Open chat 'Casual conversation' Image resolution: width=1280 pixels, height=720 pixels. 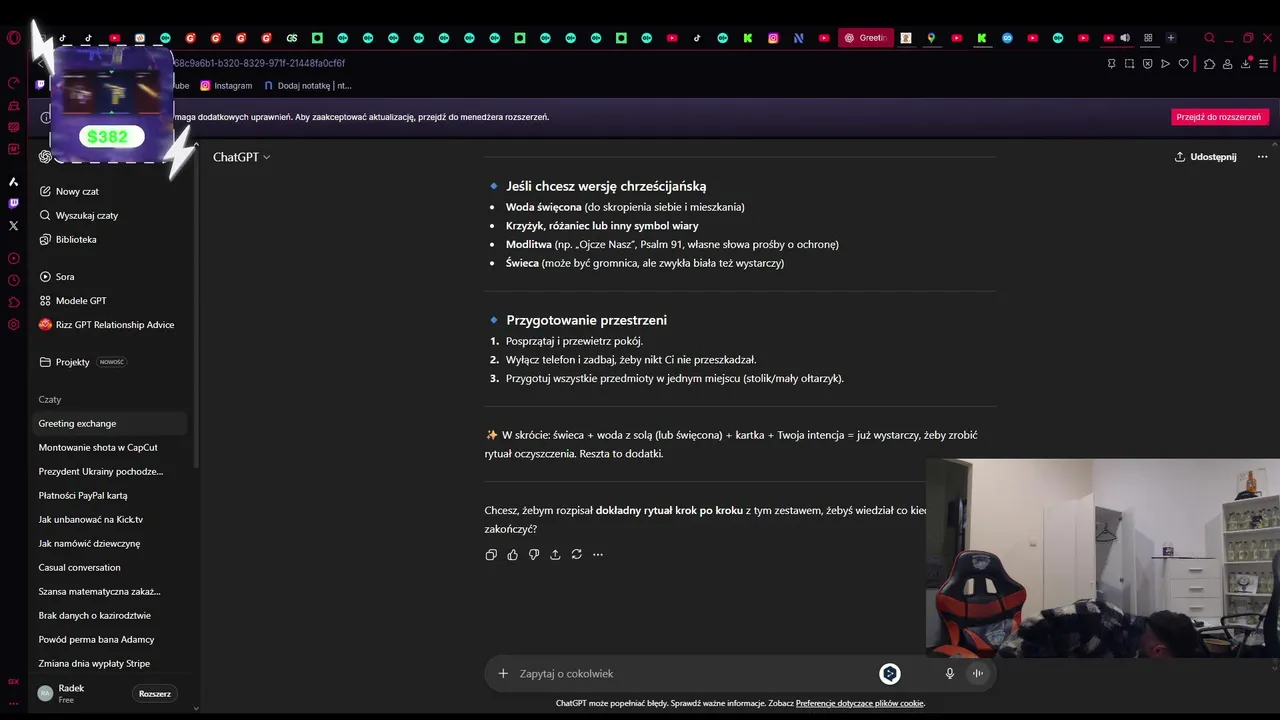coord(110,567)
